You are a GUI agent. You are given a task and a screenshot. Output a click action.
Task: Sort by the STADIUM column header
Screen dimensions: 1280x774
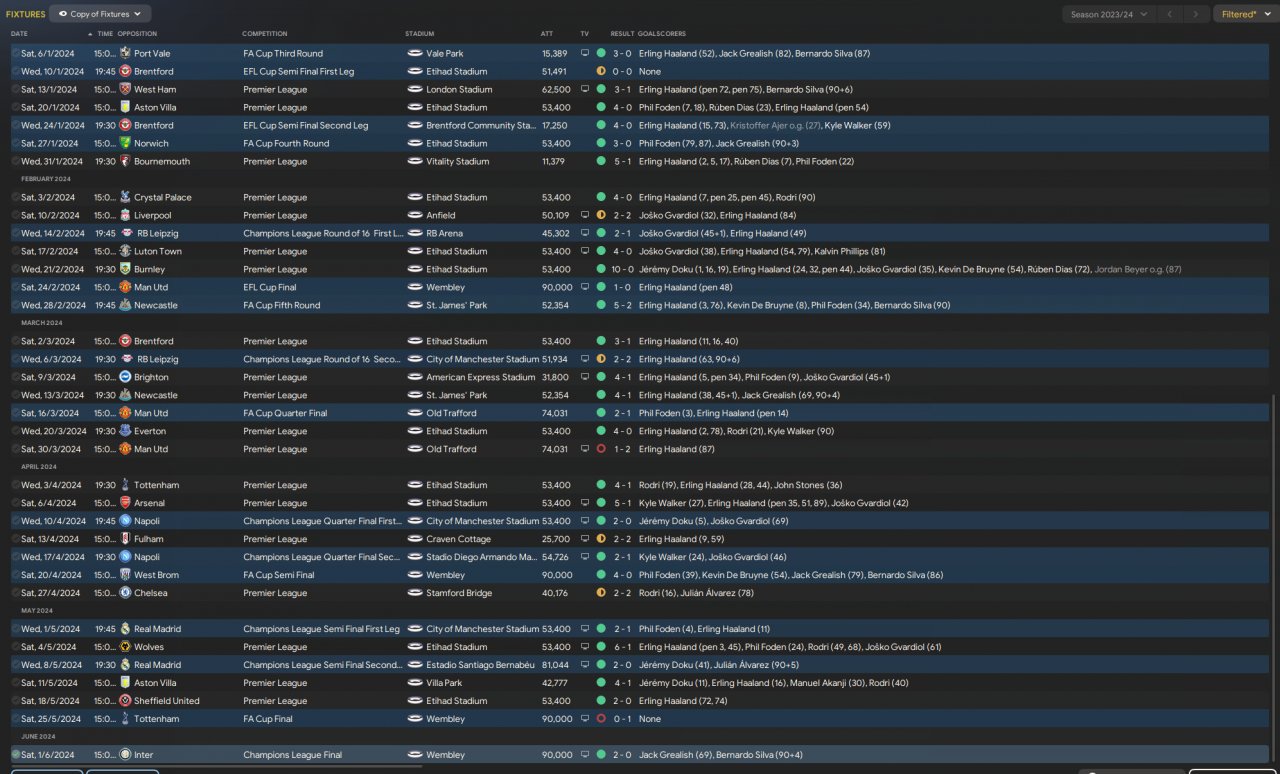420,34
